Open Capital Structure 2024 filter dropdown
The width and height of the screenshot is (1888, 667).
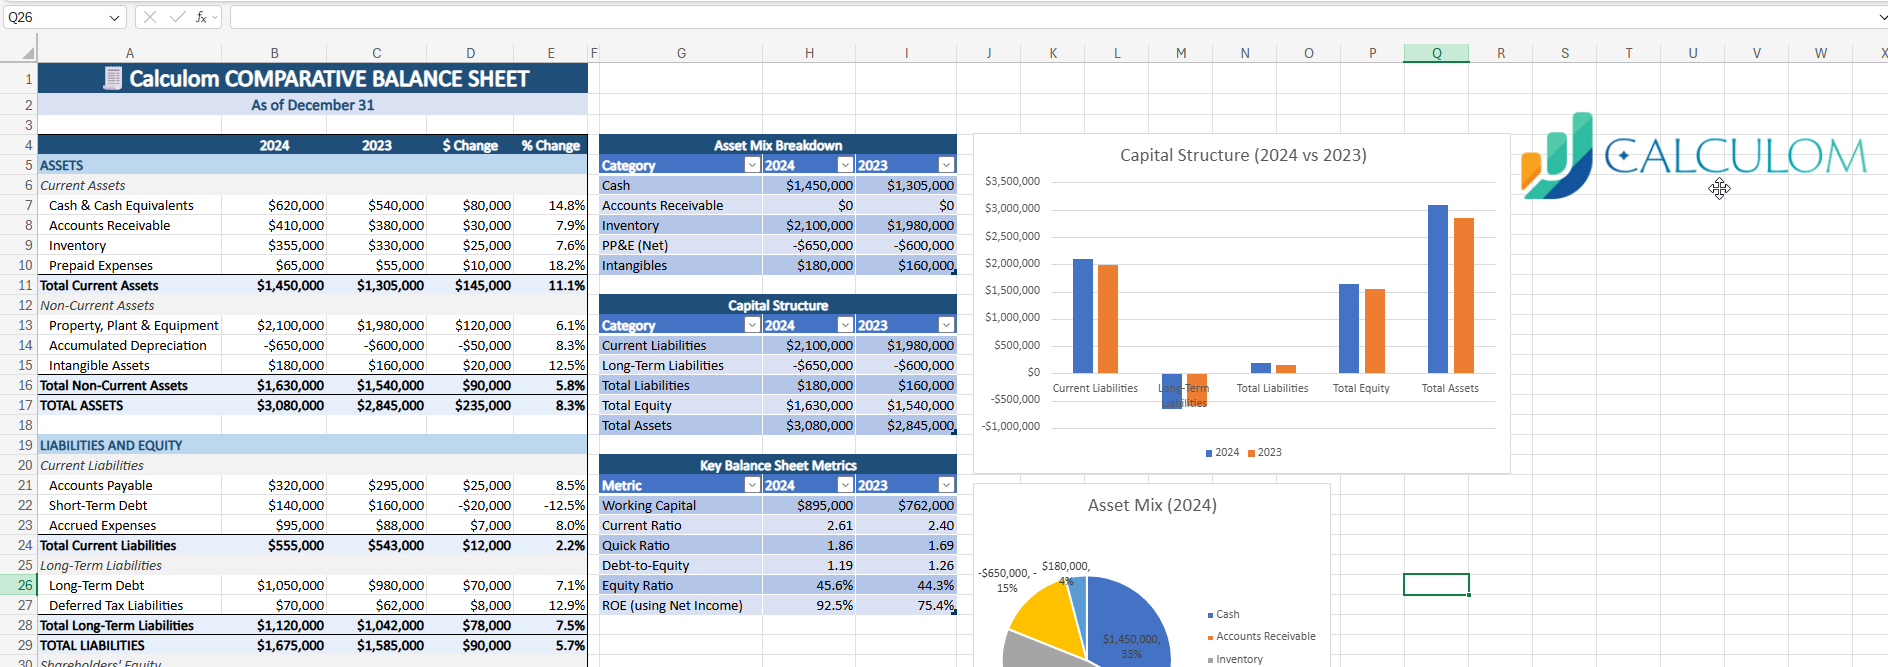coord(845,325)
